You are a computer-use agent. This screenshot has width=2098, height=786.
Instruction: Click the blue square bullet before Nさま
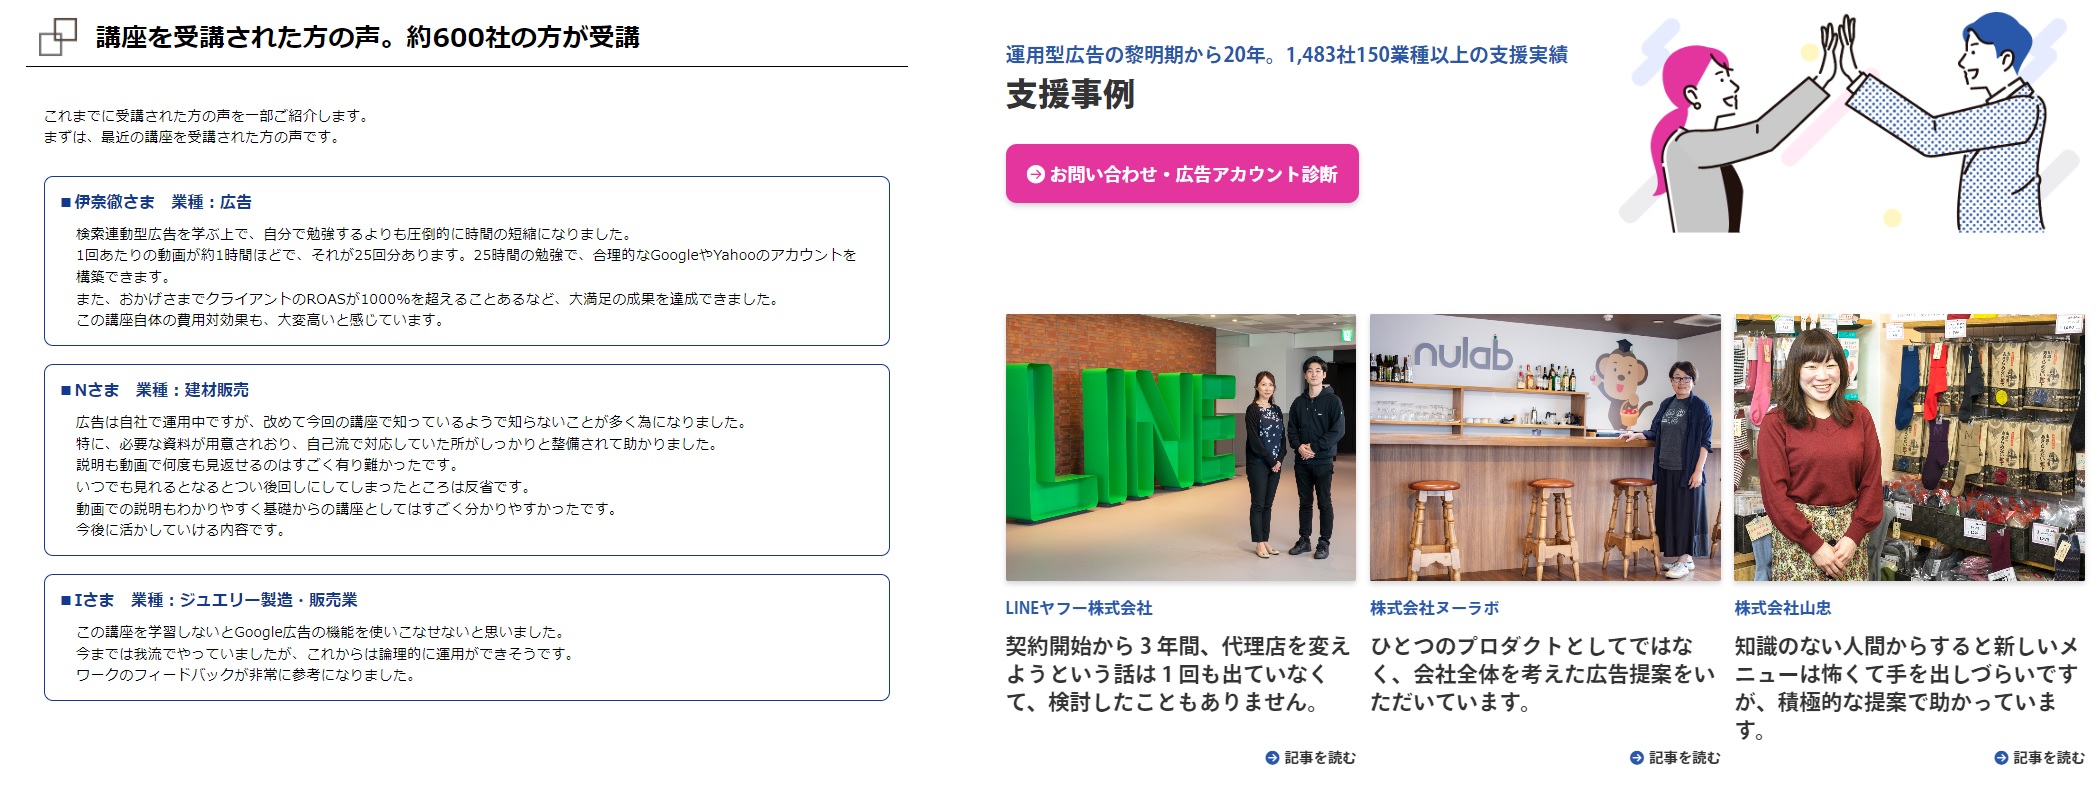[66, 391]
